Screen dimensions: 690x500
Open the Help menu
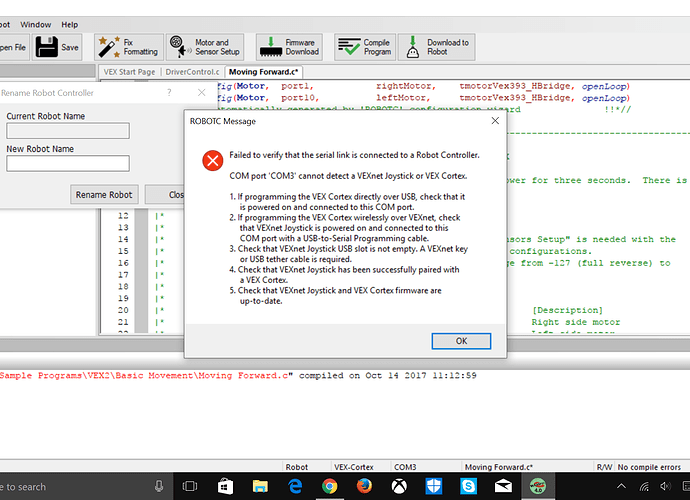tap(70, 25)
